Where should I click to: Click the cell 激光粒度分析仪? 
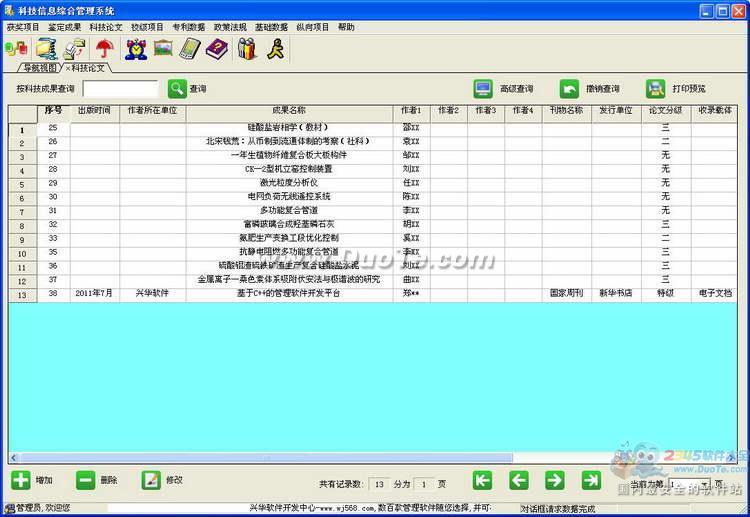click(288, 183)
